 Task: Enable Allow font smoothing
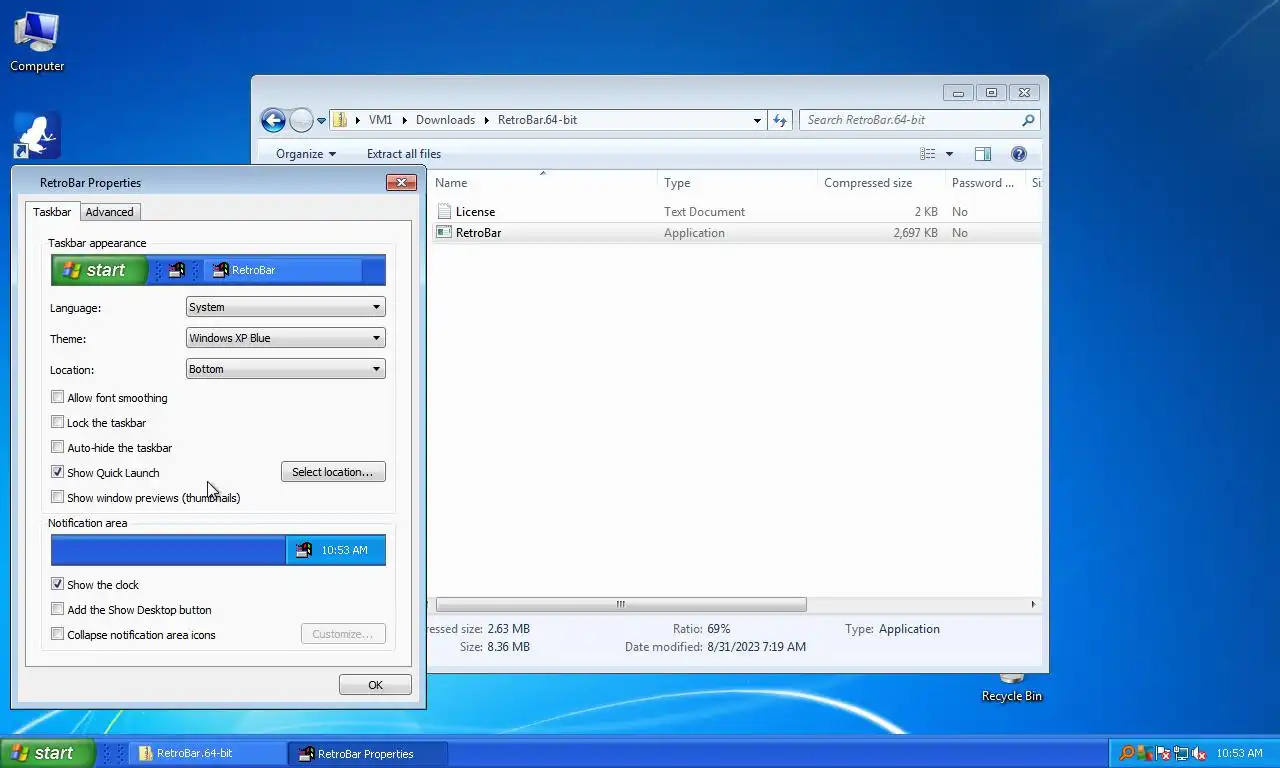[57, 398]
